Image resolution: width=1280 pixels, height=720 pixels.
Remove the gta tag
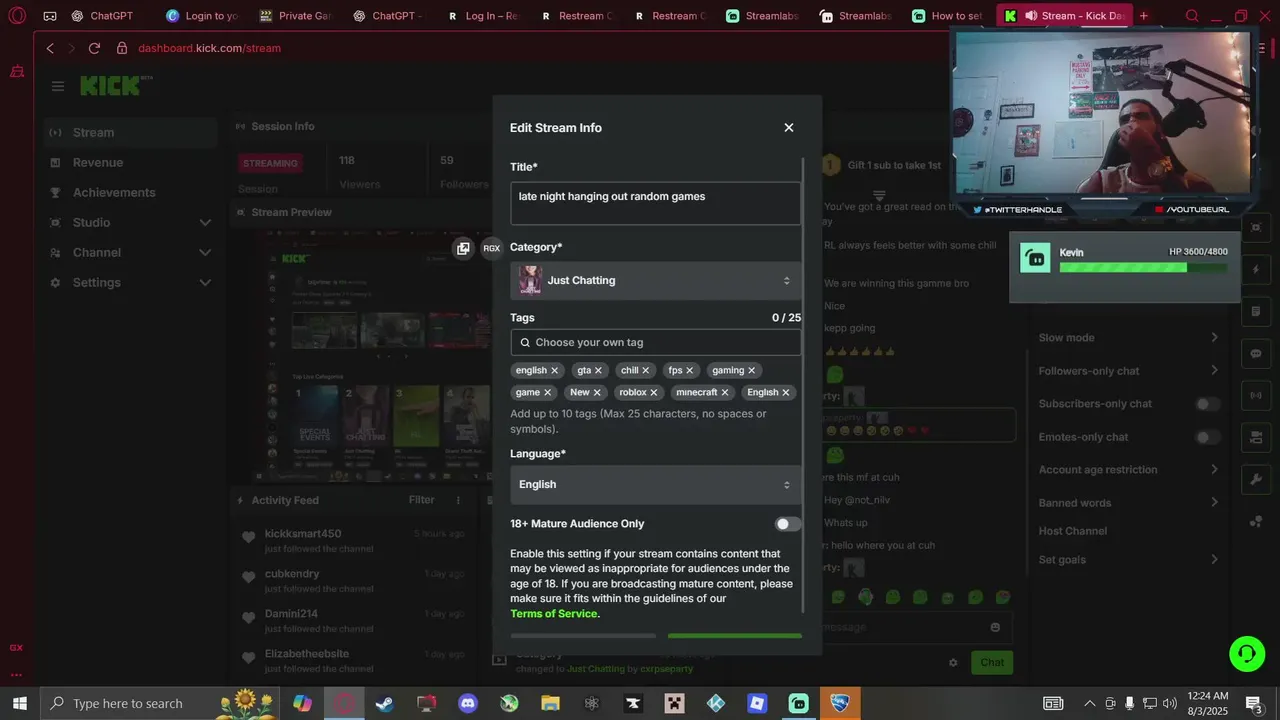[x=598, y=370]
